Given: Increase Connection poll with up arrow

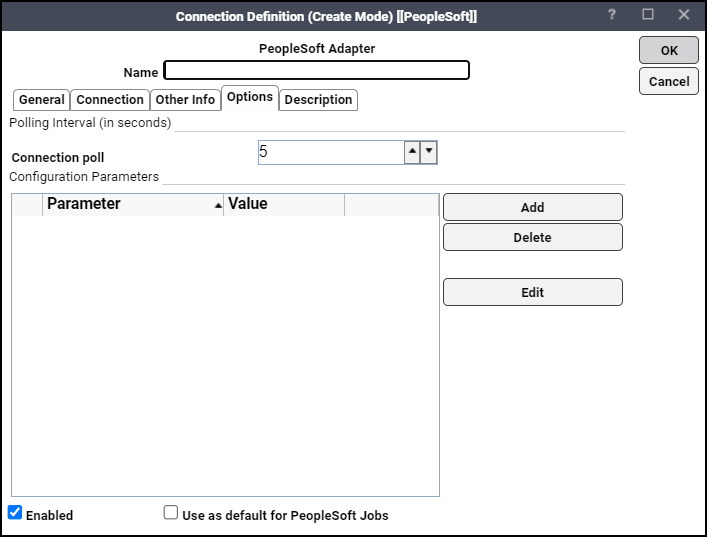Looking at the screenshot, I should tap(412, 152).
